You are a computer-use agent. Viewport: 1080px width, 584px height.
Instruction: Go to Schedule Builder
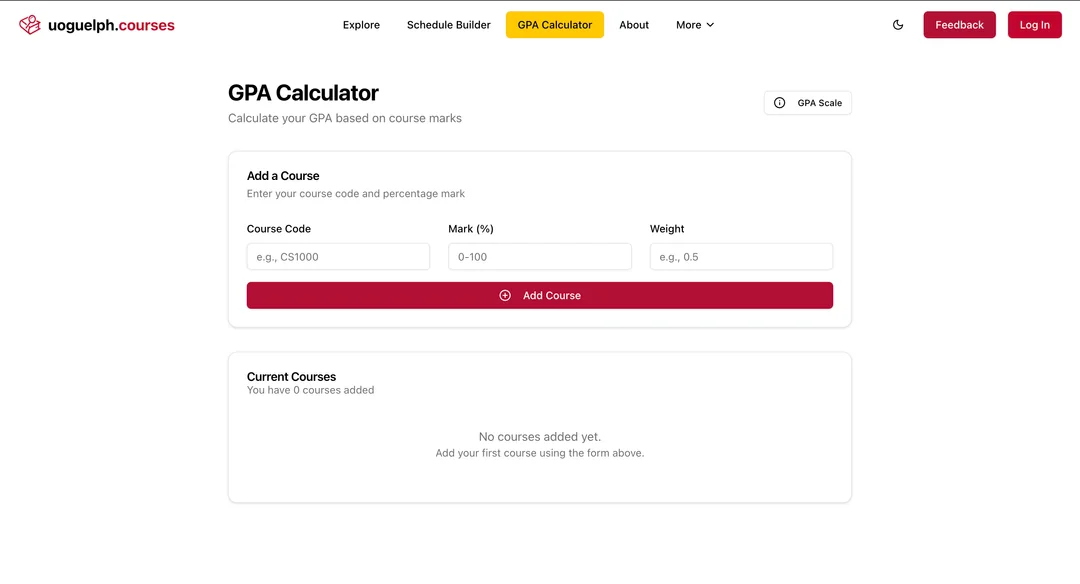click(448, 25)
